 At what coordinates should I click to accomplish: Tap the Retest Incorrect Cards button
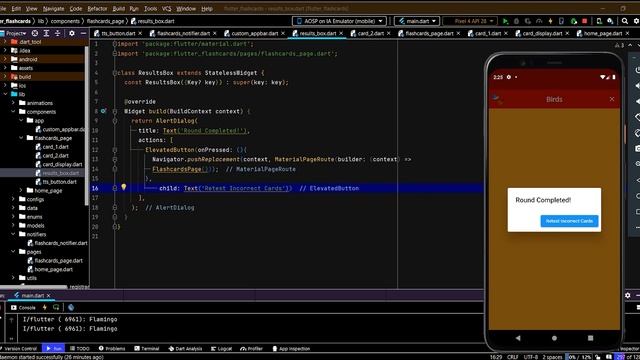click(569, 221)
